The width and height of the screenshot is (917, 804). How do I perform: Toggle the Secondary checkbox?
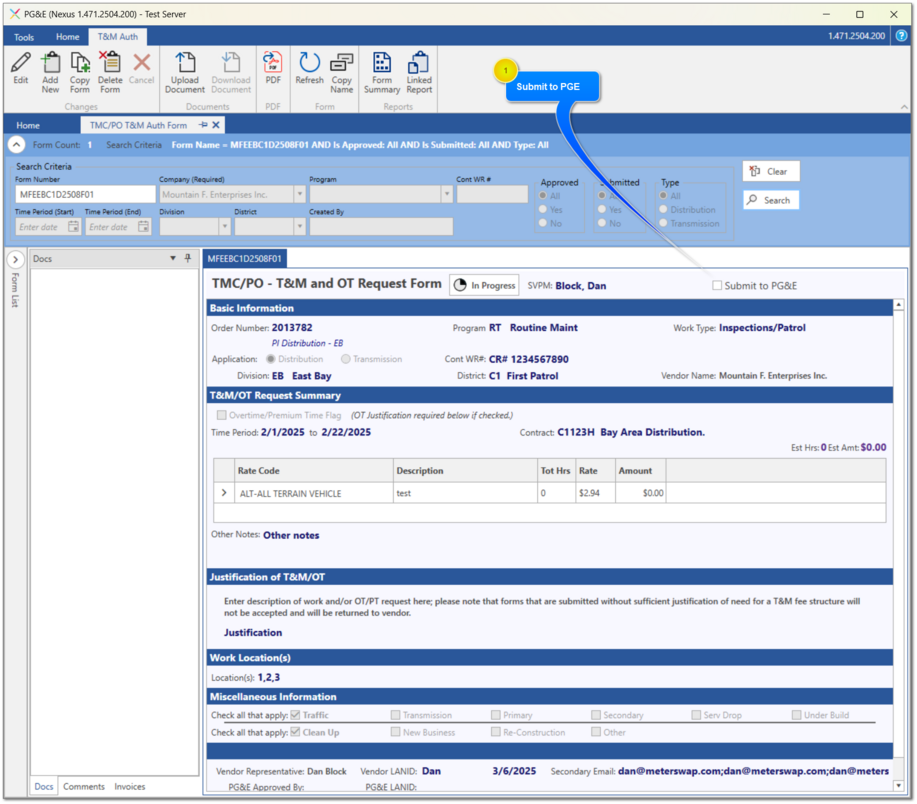595,715
